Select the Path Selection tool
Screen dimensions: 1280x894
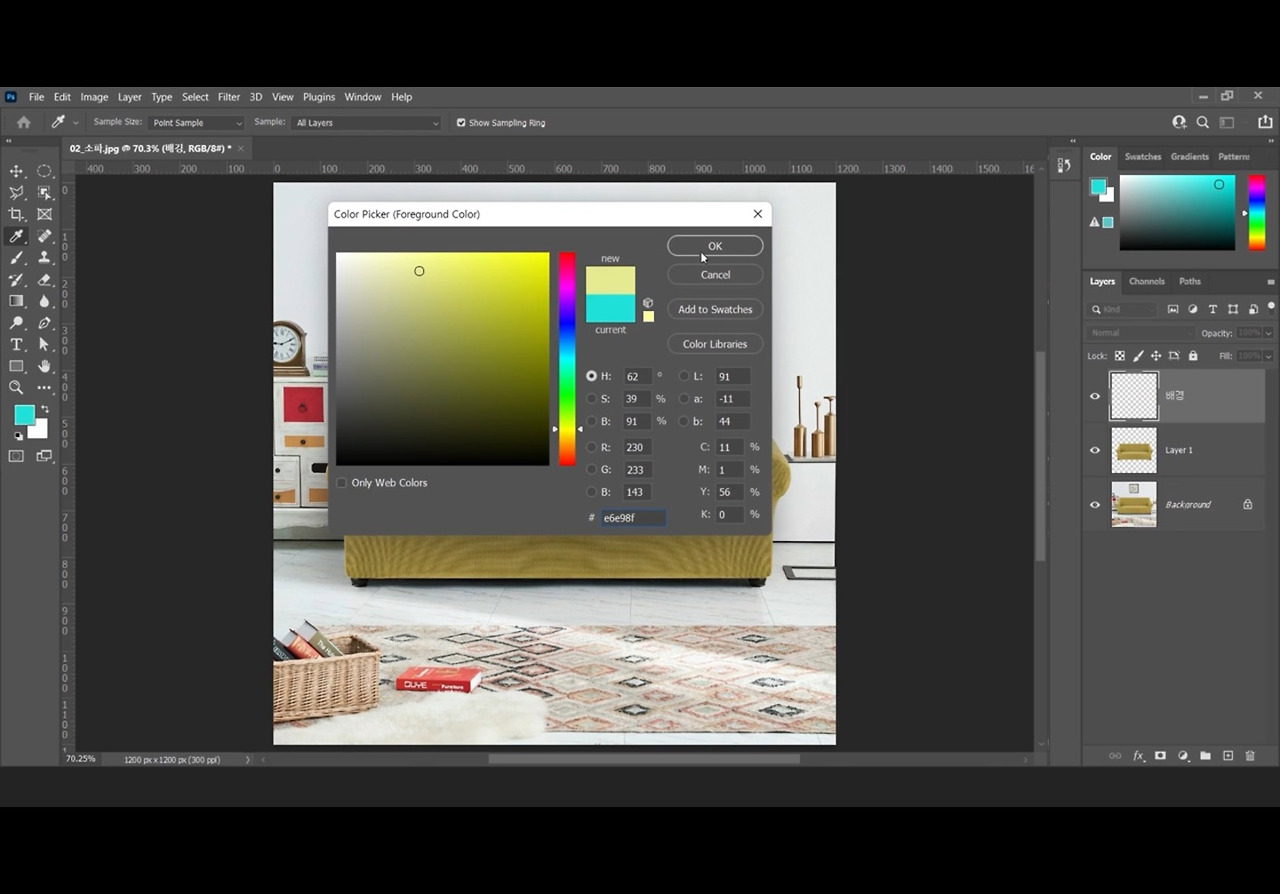[x=45, y=345]
